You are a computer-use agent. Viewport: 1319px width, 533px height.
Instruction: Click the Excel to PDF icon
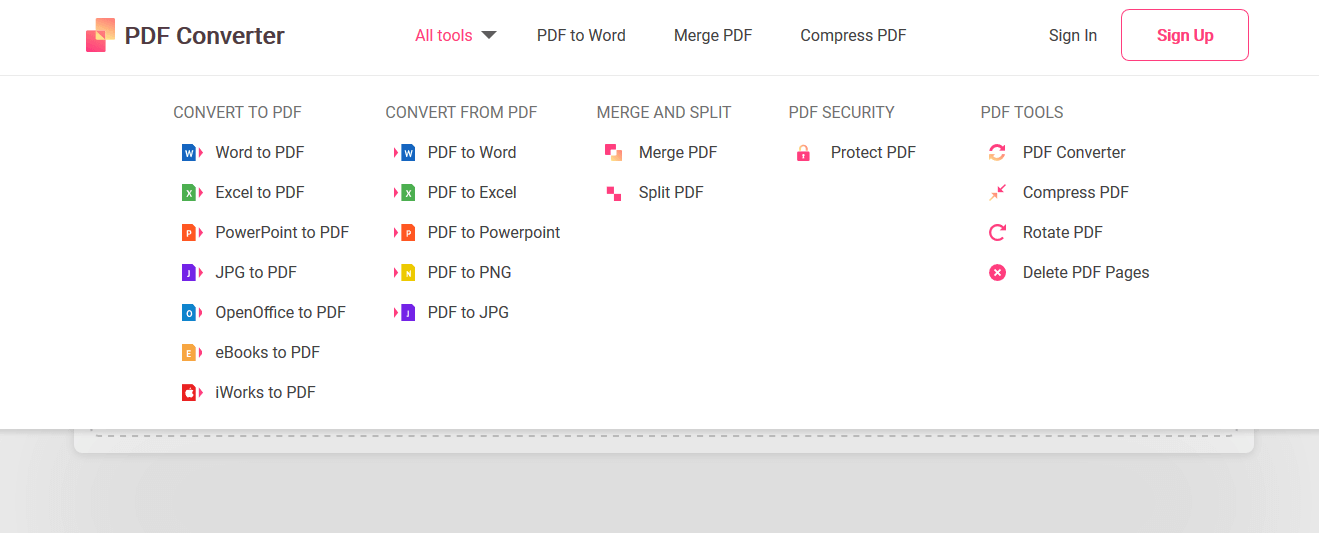[192, 193]
